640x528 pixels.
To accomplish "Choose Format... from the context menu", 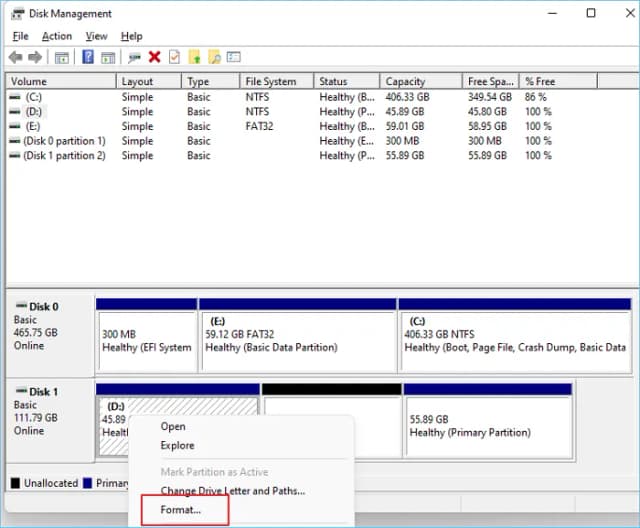I will pos(181,510).
